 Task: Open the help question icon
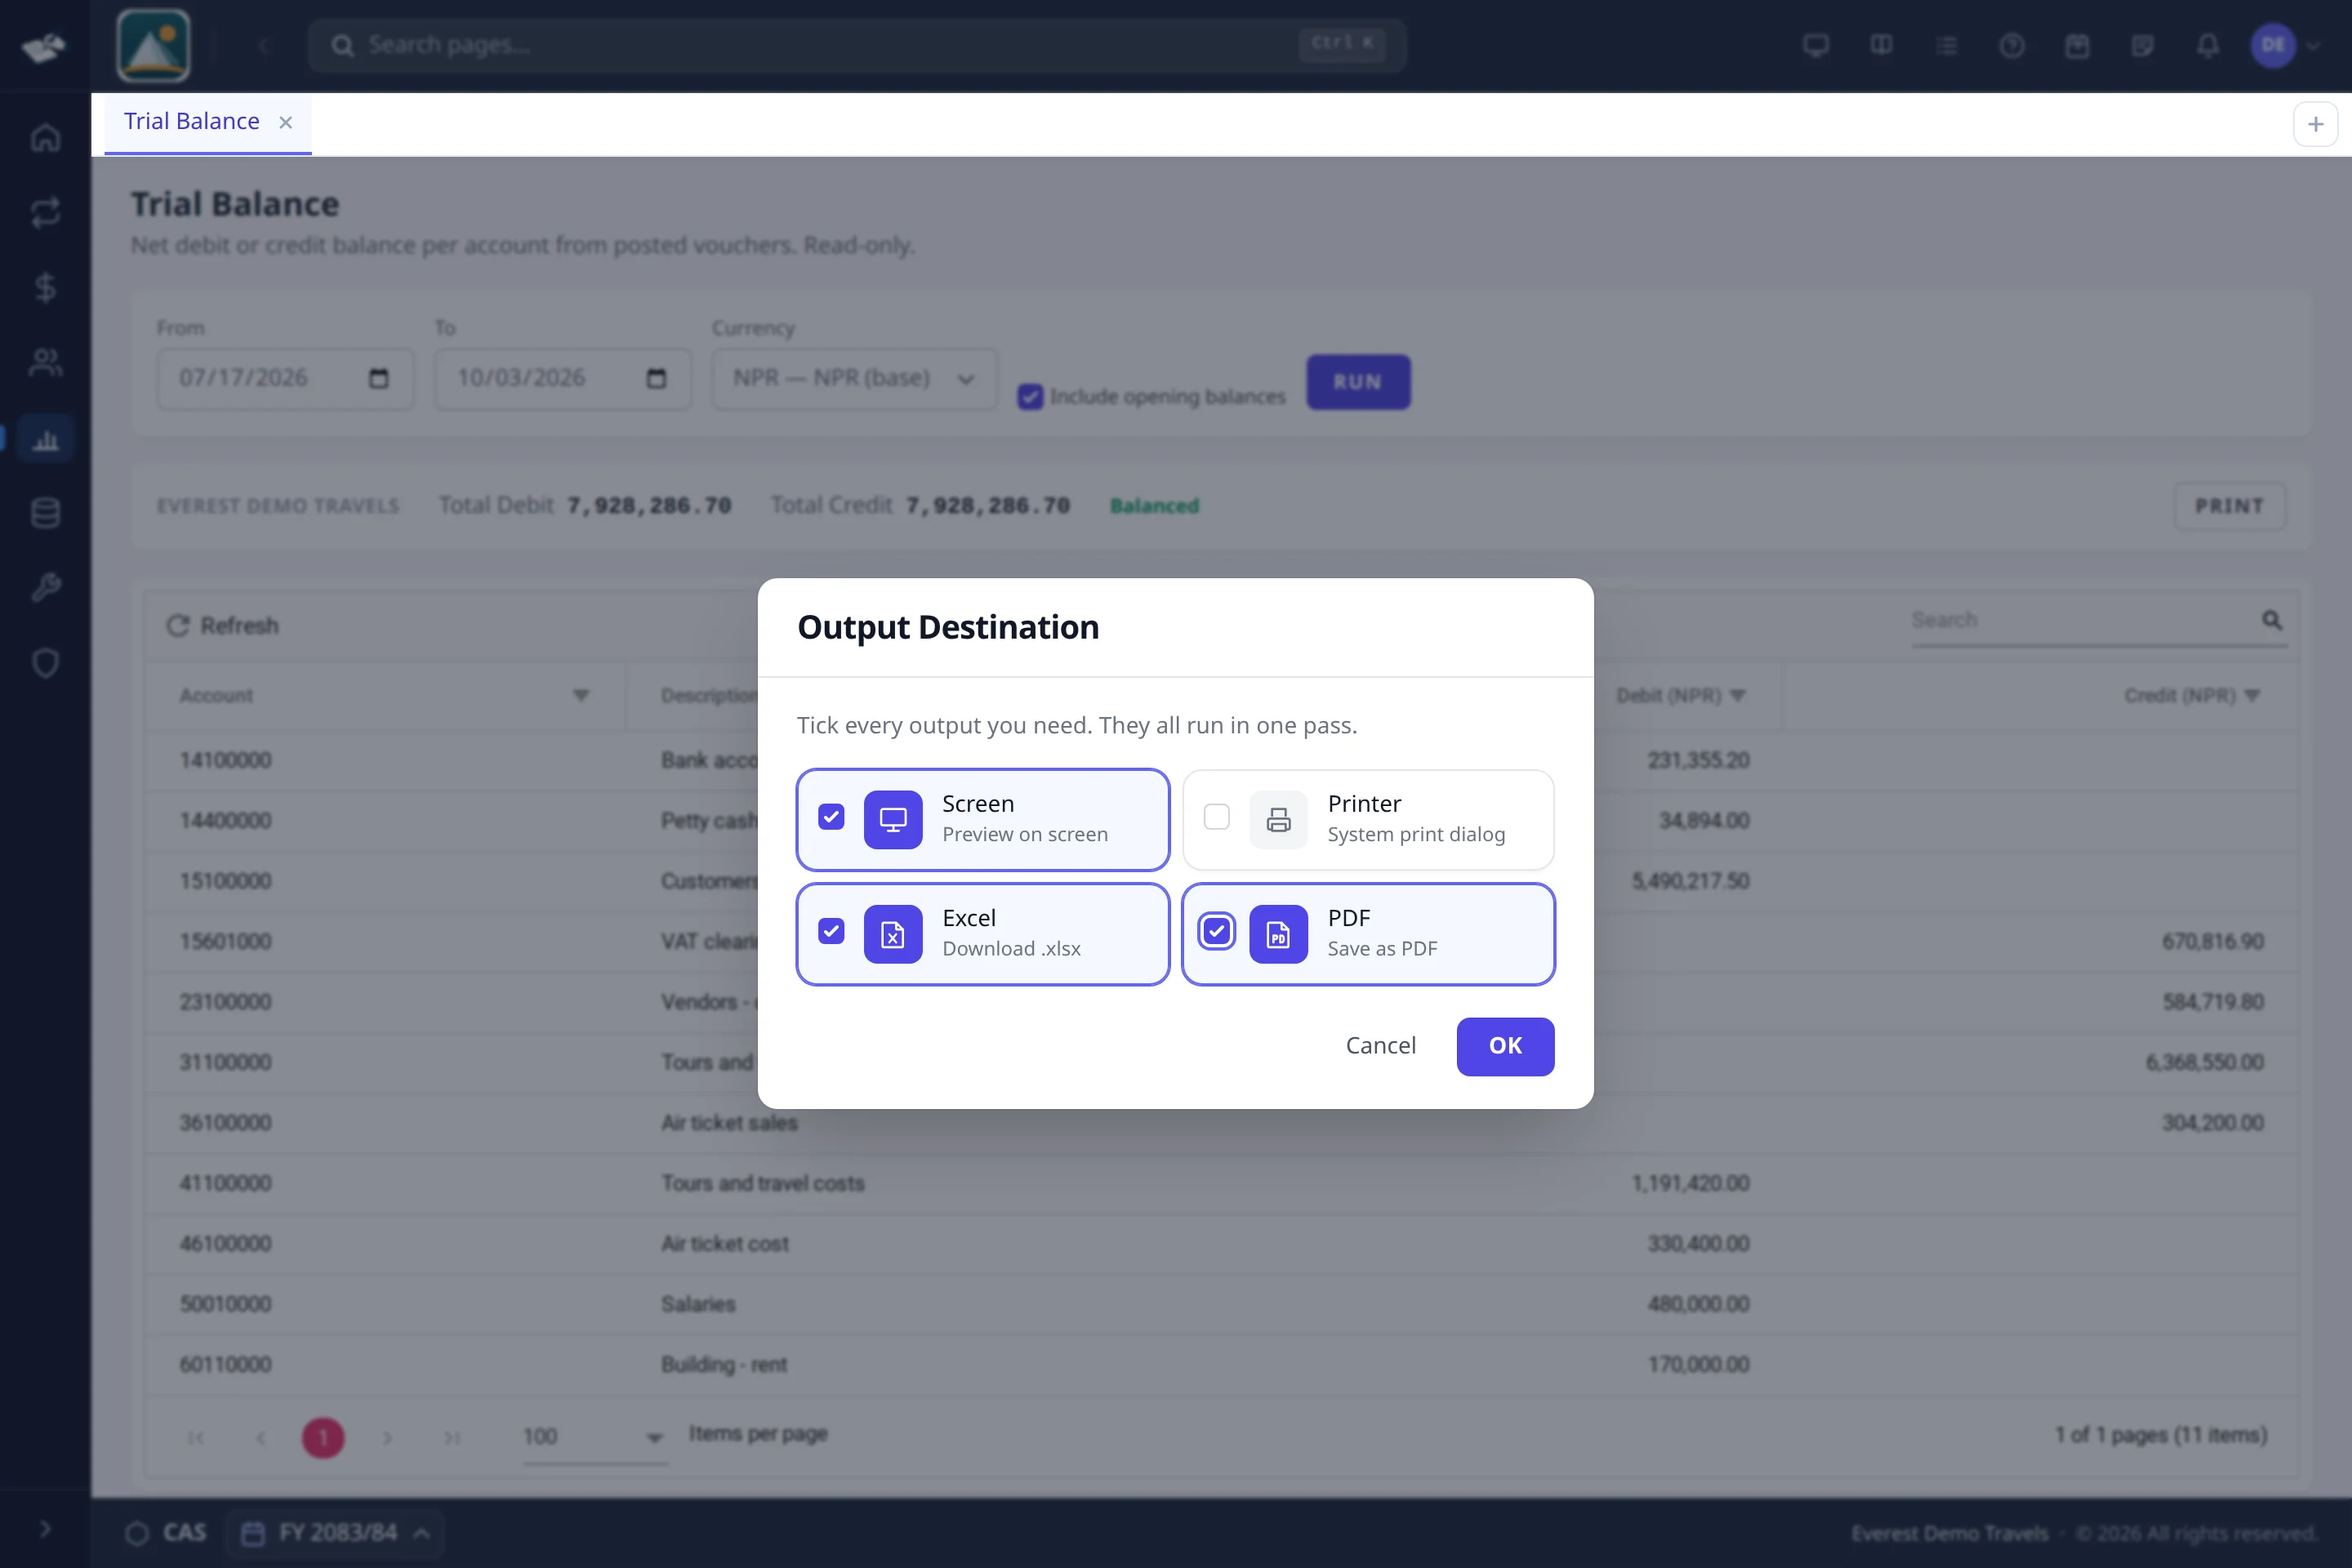(2012, 46)
